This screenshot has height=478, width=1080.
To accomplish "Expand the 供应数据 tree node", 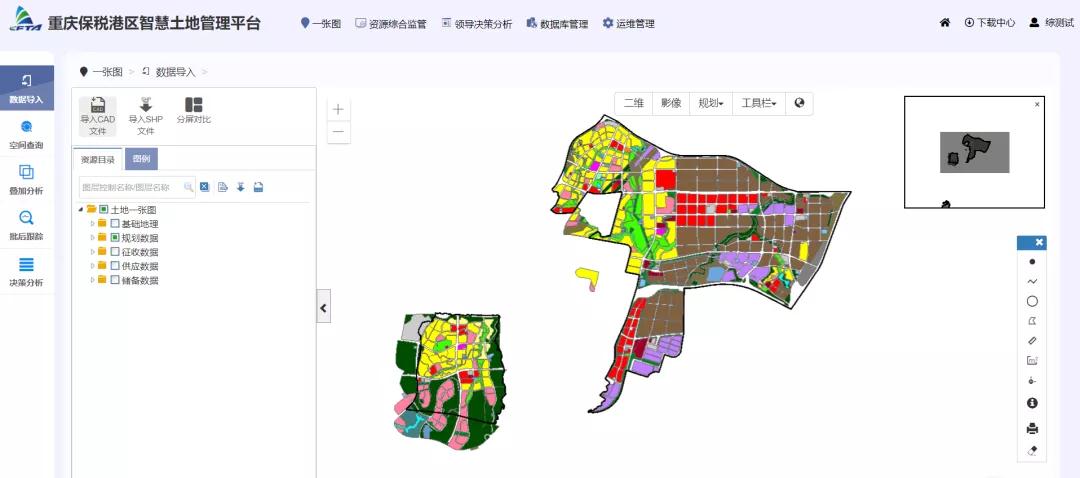I will click(x=93, y=266).
